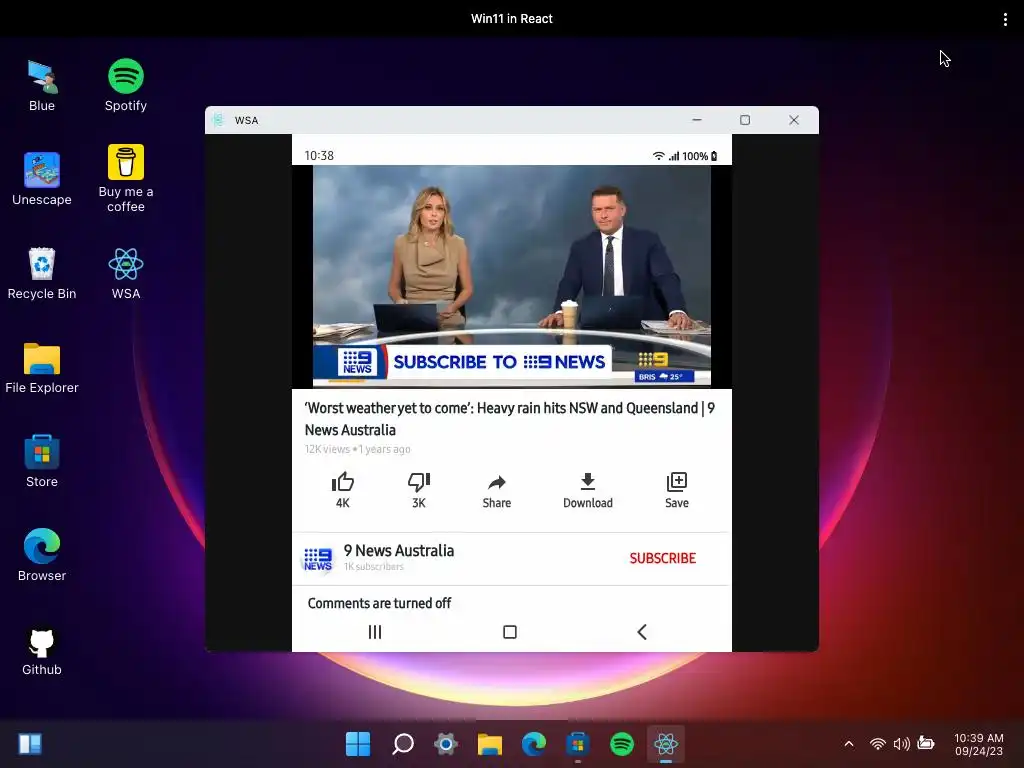This screenshot has height=768, width=1024.
Task: Launch Unescape from the desktop
Action: [x=42, y=179]
